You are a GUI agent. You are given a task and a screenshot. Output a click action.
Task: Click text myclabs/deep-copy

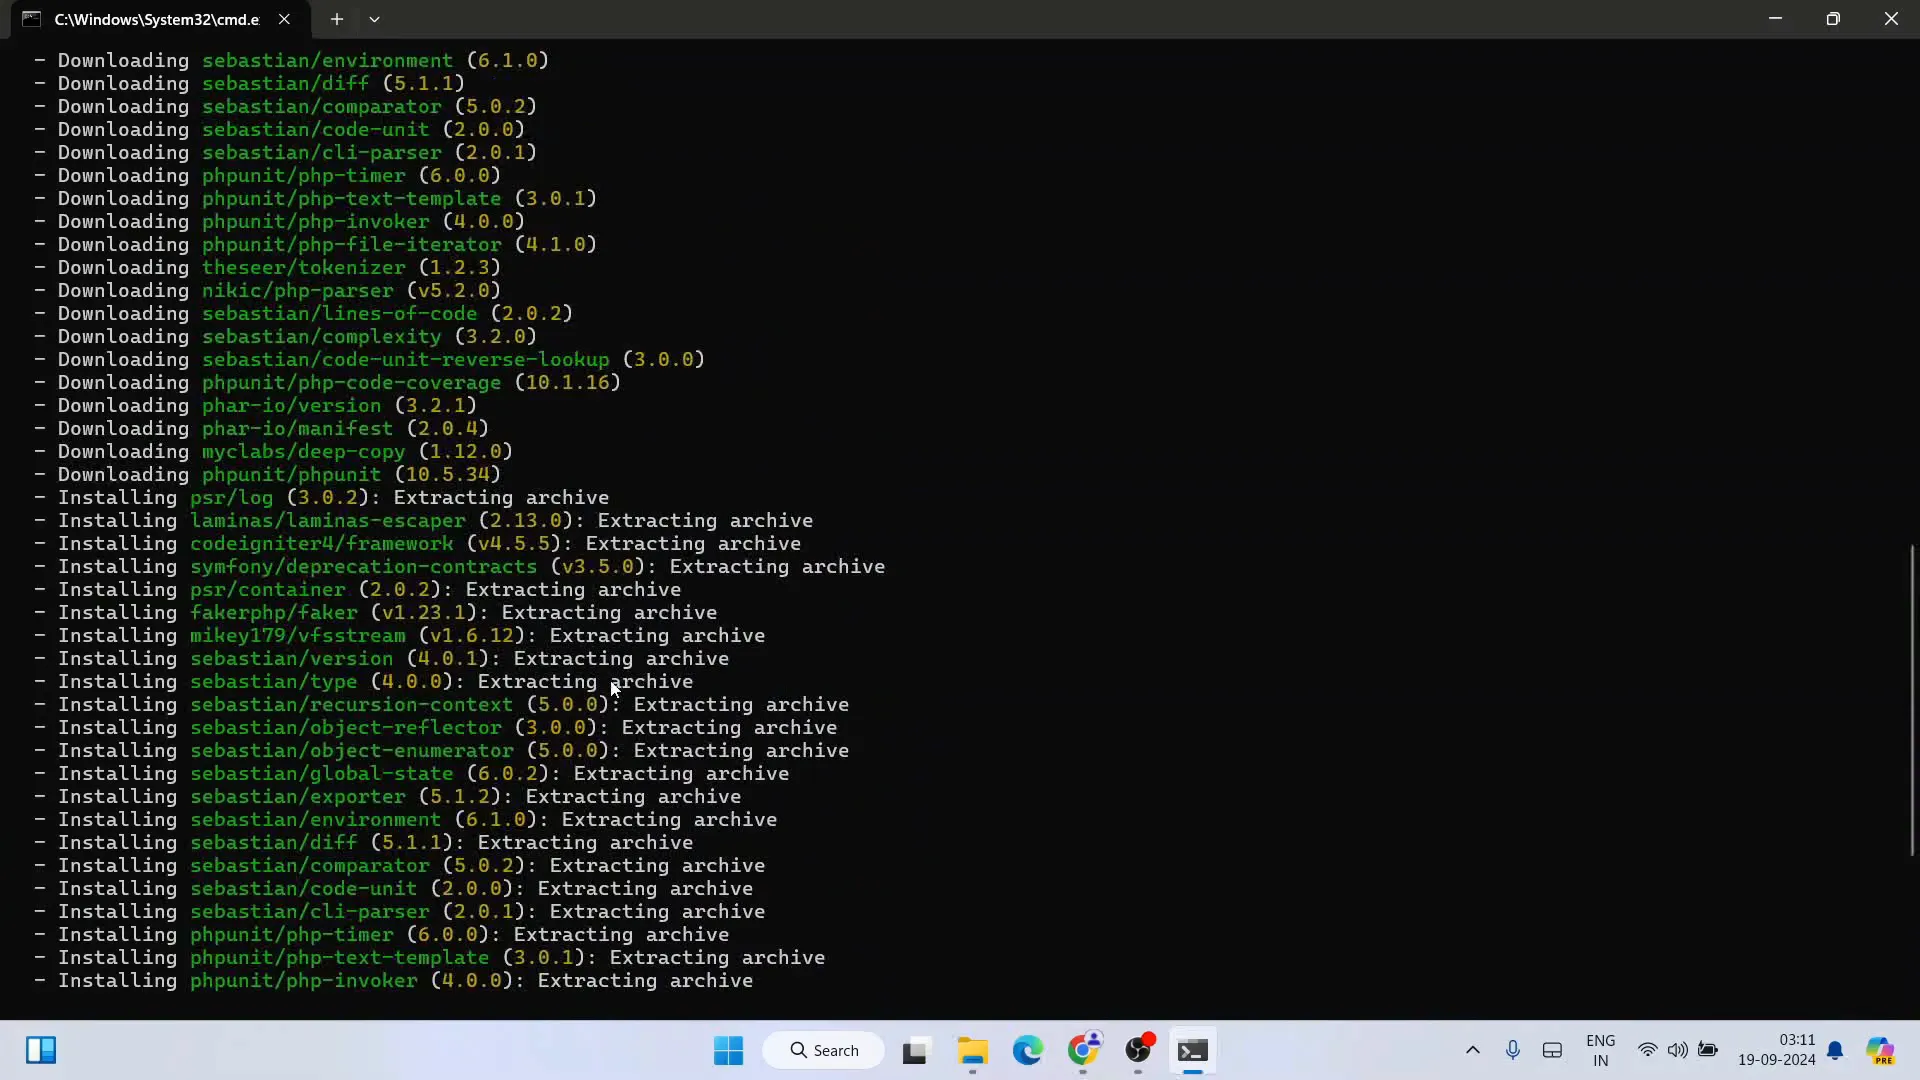(304, 452)
